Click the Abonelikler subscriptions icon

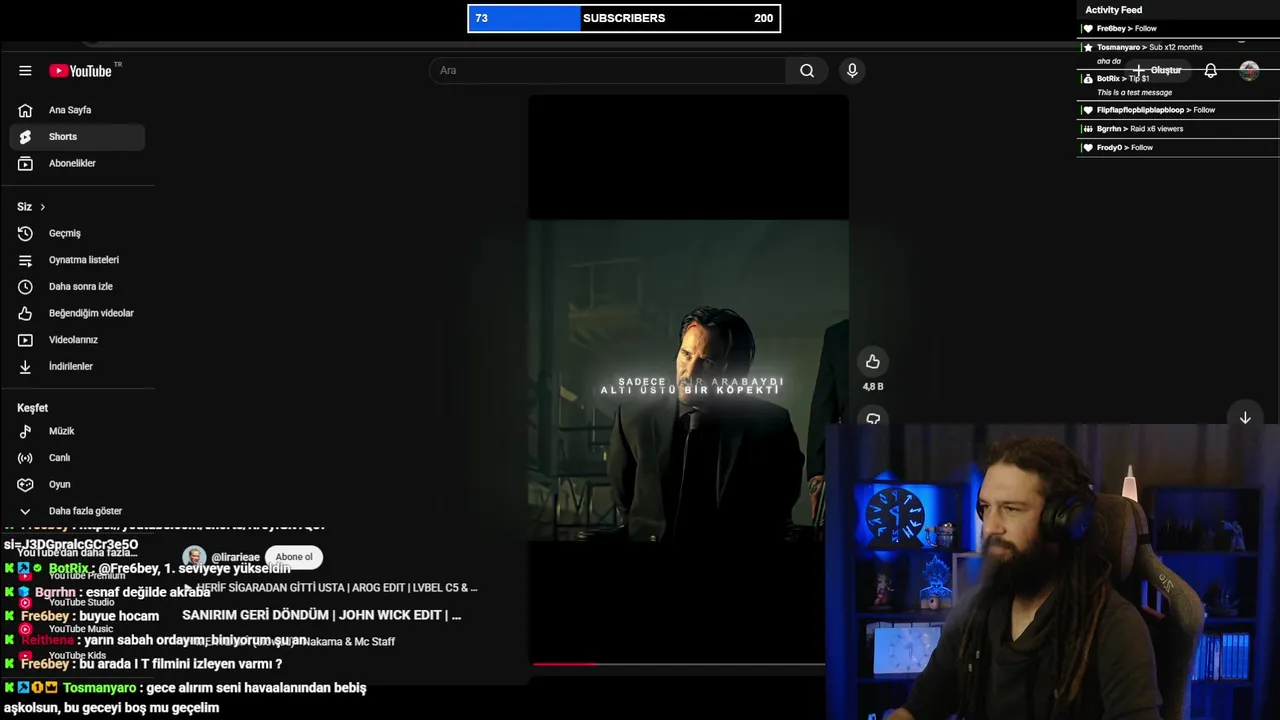26,163
